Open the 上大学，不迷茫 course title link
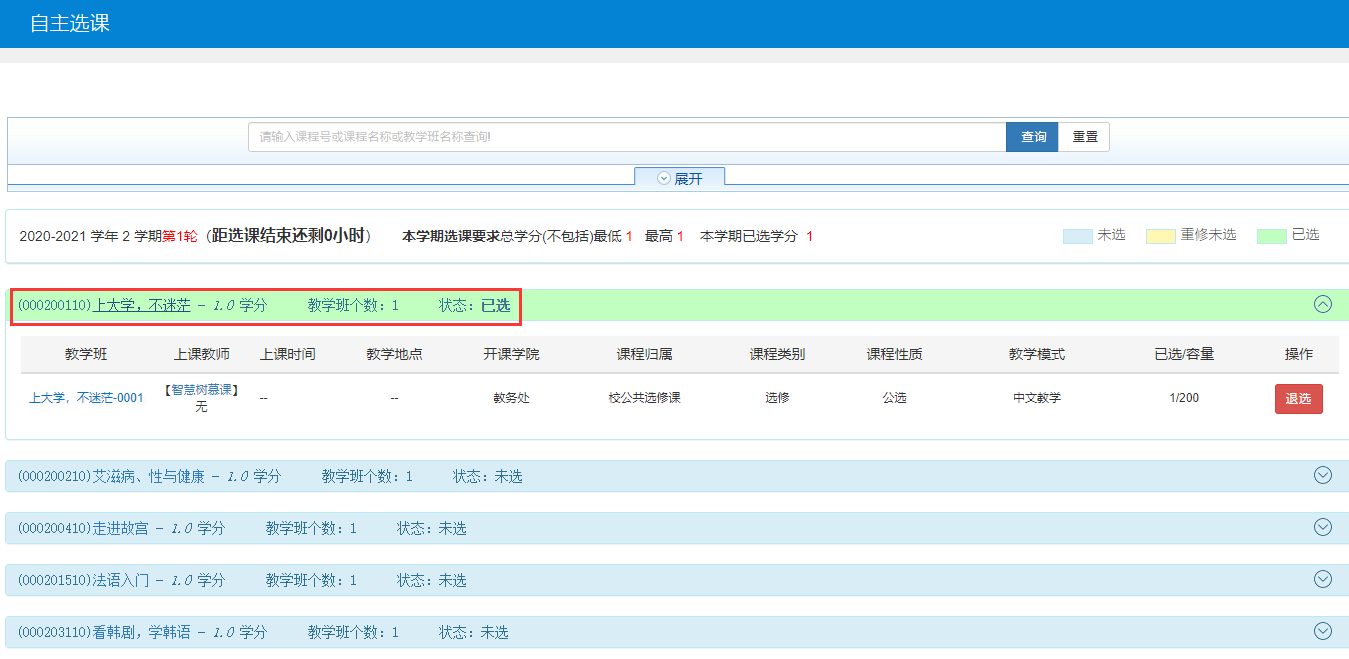Viewport: 1349px width, 659px height. pos(141,305)
